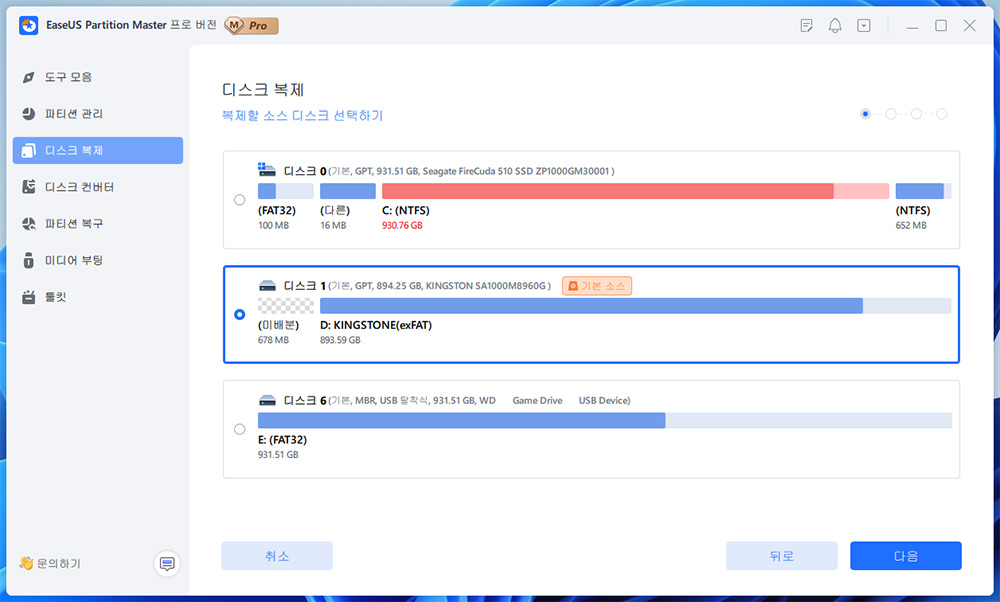The image size is (1000, 602).
Task: Click the 디스크 복제 sidebar icon
Action: pyautogui.click(x=28, y=150)
